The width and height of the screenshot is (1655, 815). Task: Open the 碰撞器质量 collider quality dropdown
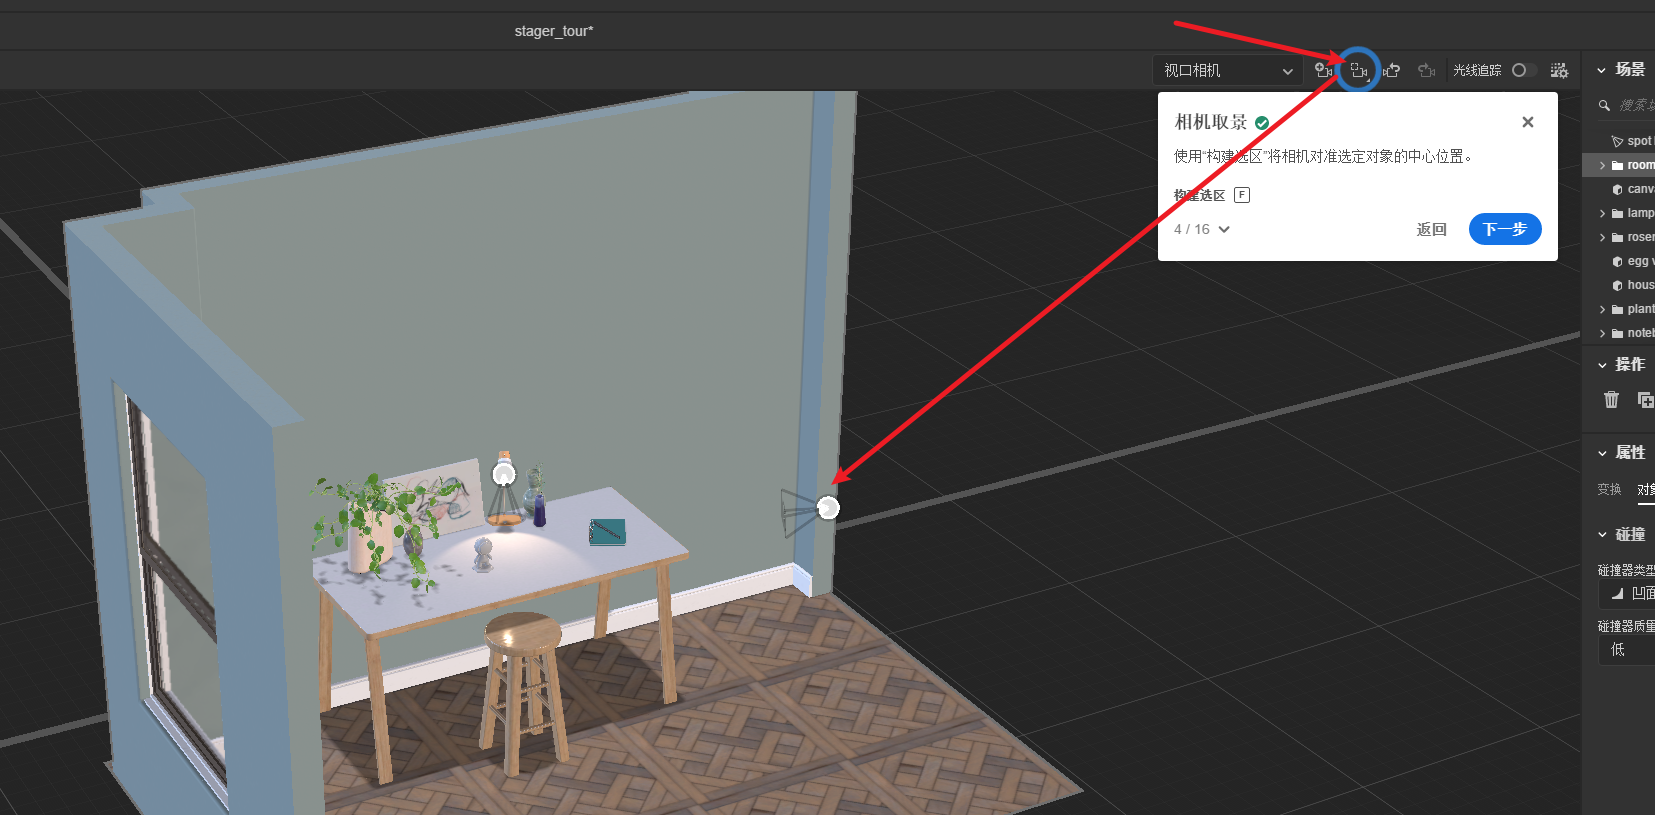1628,649
